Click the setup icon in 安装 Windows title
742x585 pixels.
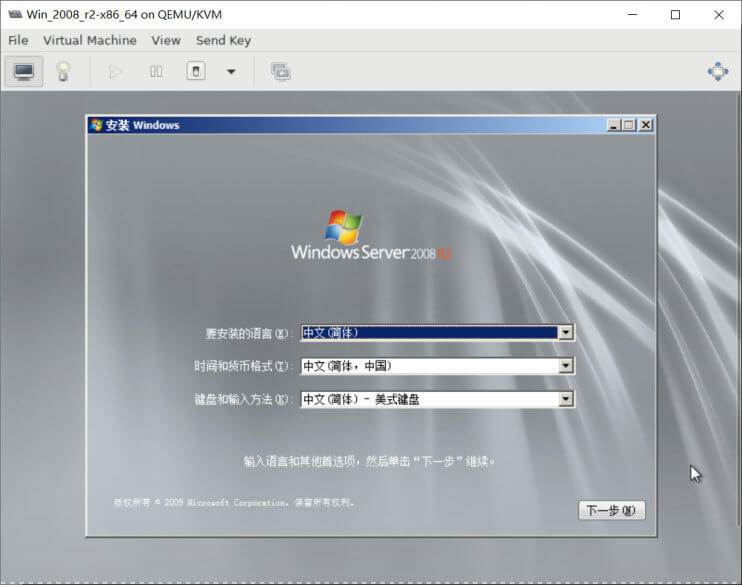point(97,125)
